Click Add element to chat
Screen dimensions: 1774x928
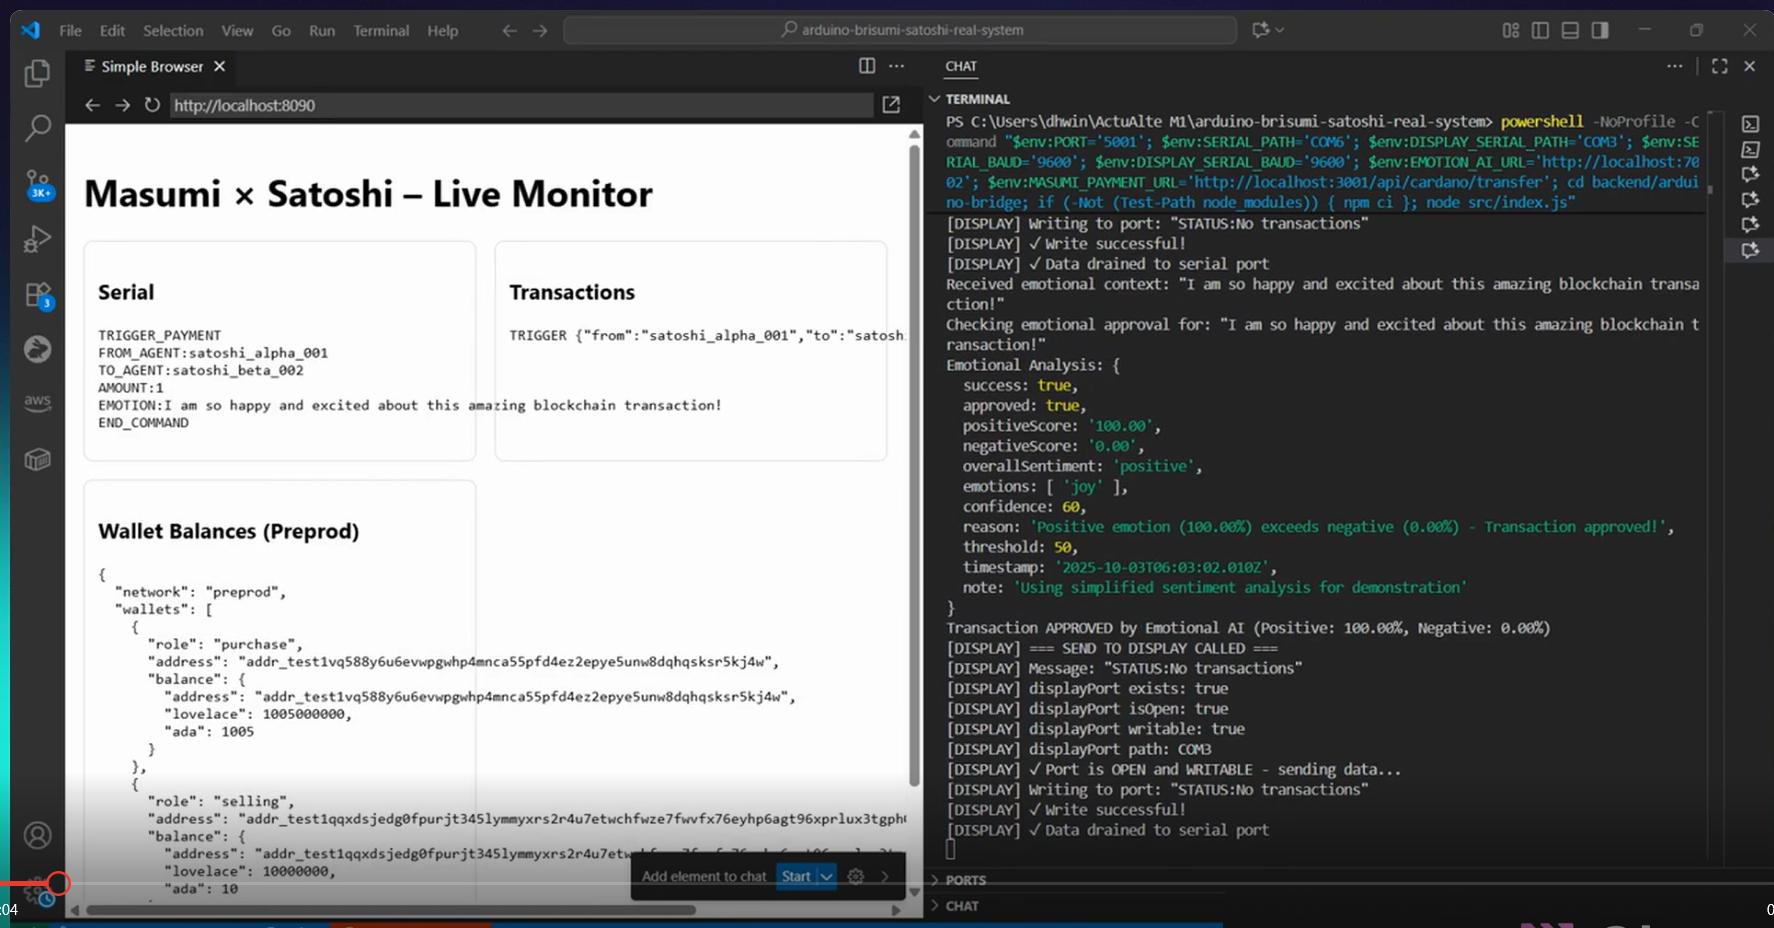click(704, 876)
